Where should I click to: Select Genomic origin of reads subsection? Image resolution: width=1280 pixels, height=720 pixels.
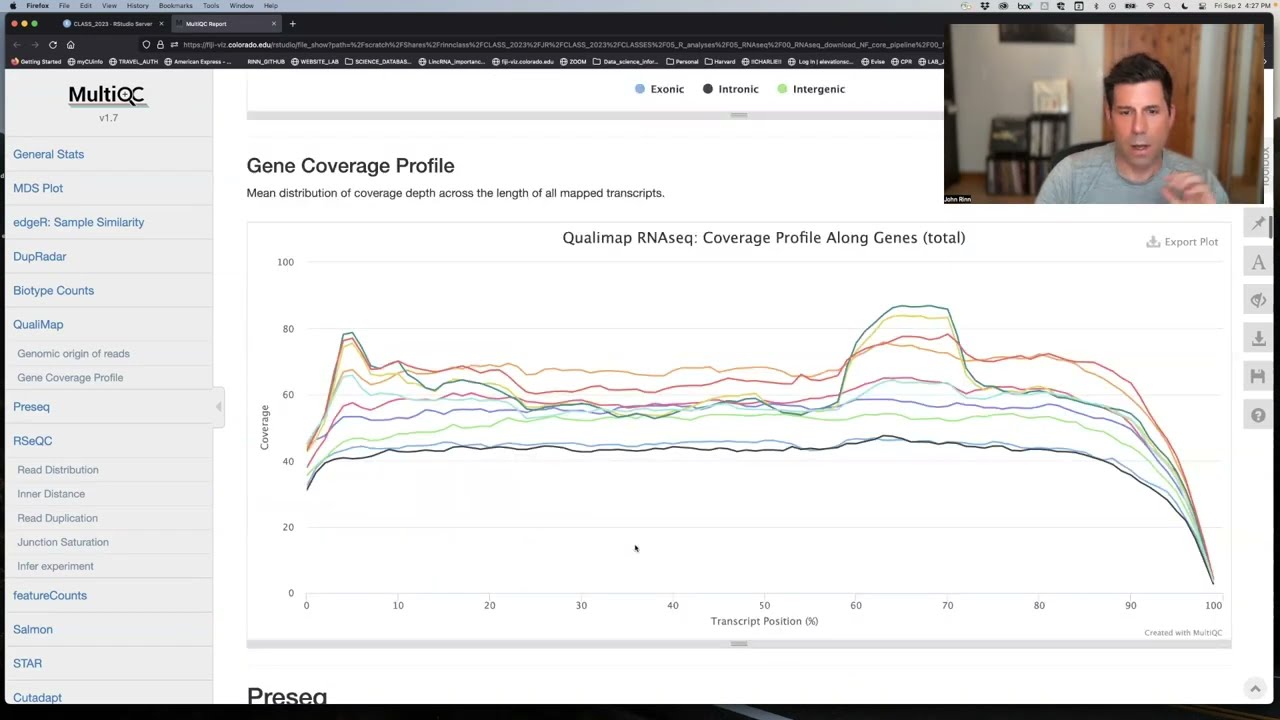pos(73,353)
